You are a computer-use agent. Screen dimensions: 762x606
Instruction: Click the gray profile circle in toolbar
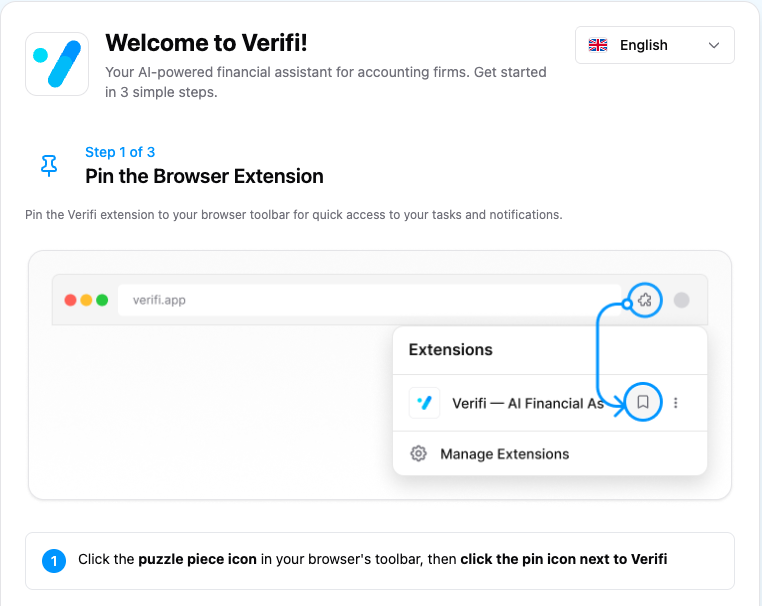pos(682,300)
